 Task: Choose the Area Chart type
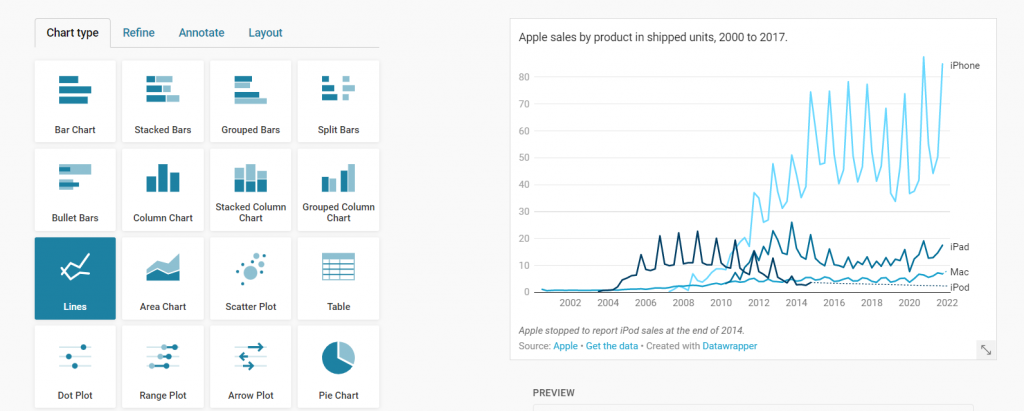tap(163, 278)
